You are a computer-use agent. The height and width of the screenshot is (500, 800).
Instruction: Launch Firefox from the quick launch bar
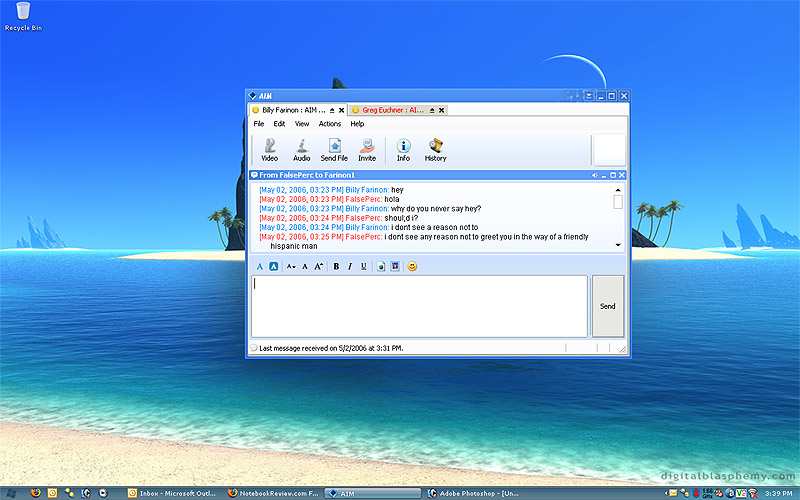pyautogui.click(x=35, y=493)
